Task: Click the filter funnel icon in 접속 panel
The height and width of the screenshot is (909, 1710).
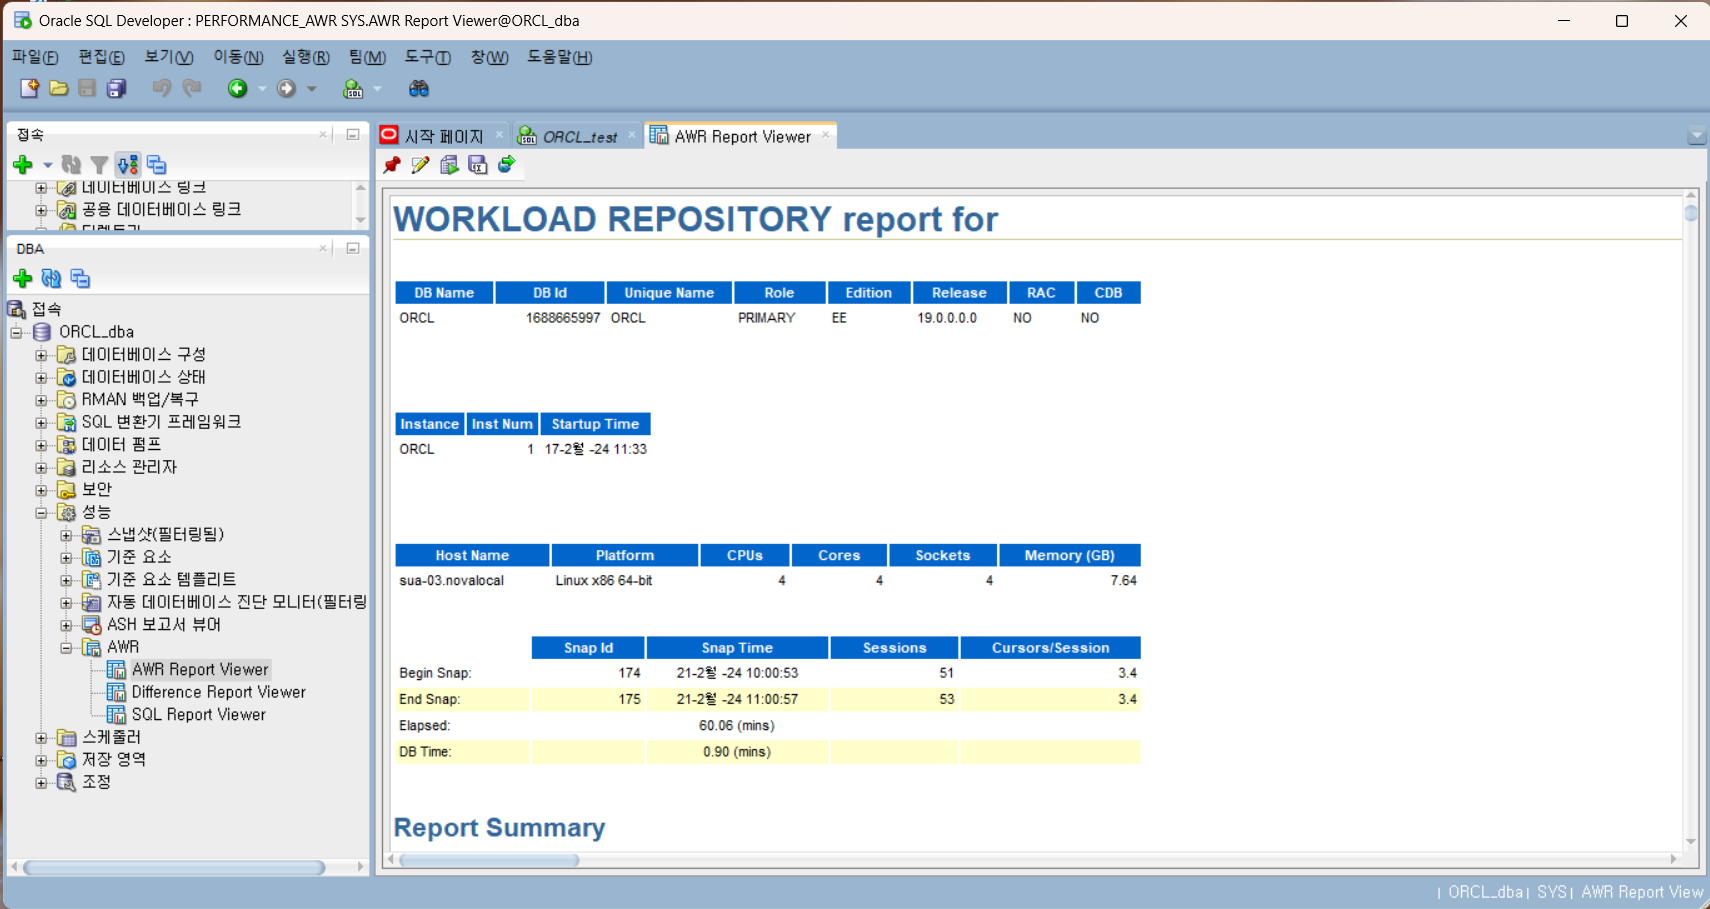Action: click(x=99, y=165)
